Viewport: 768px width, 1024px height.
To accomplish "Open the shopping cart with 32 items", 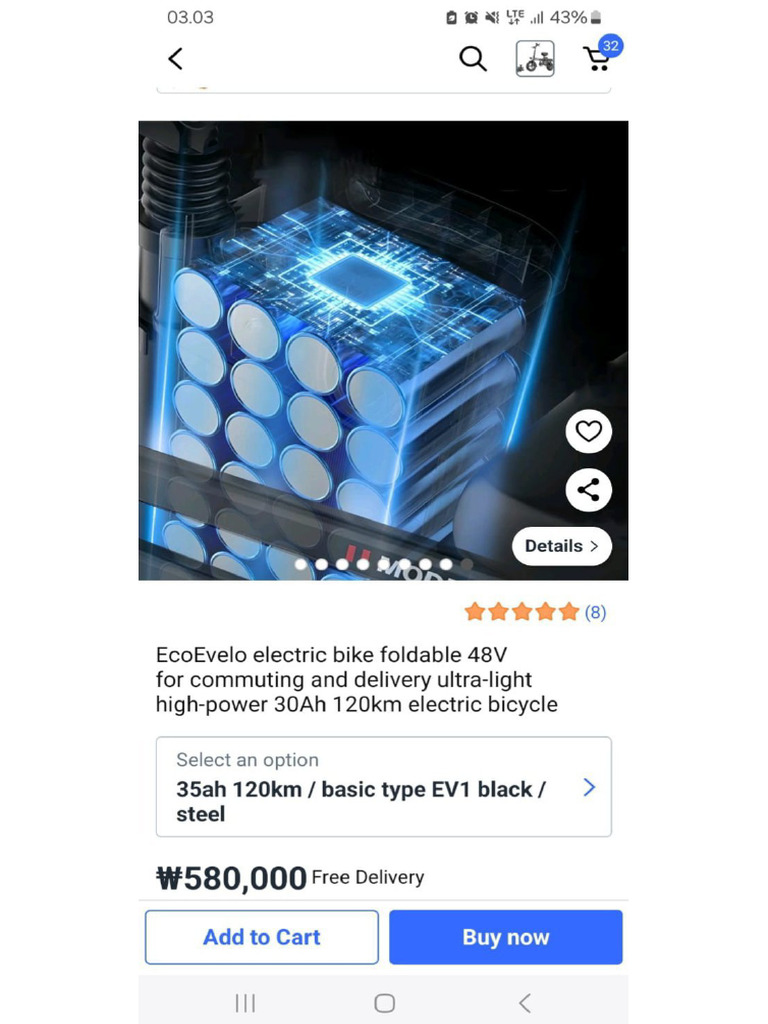I will click(x=596, y=60).
